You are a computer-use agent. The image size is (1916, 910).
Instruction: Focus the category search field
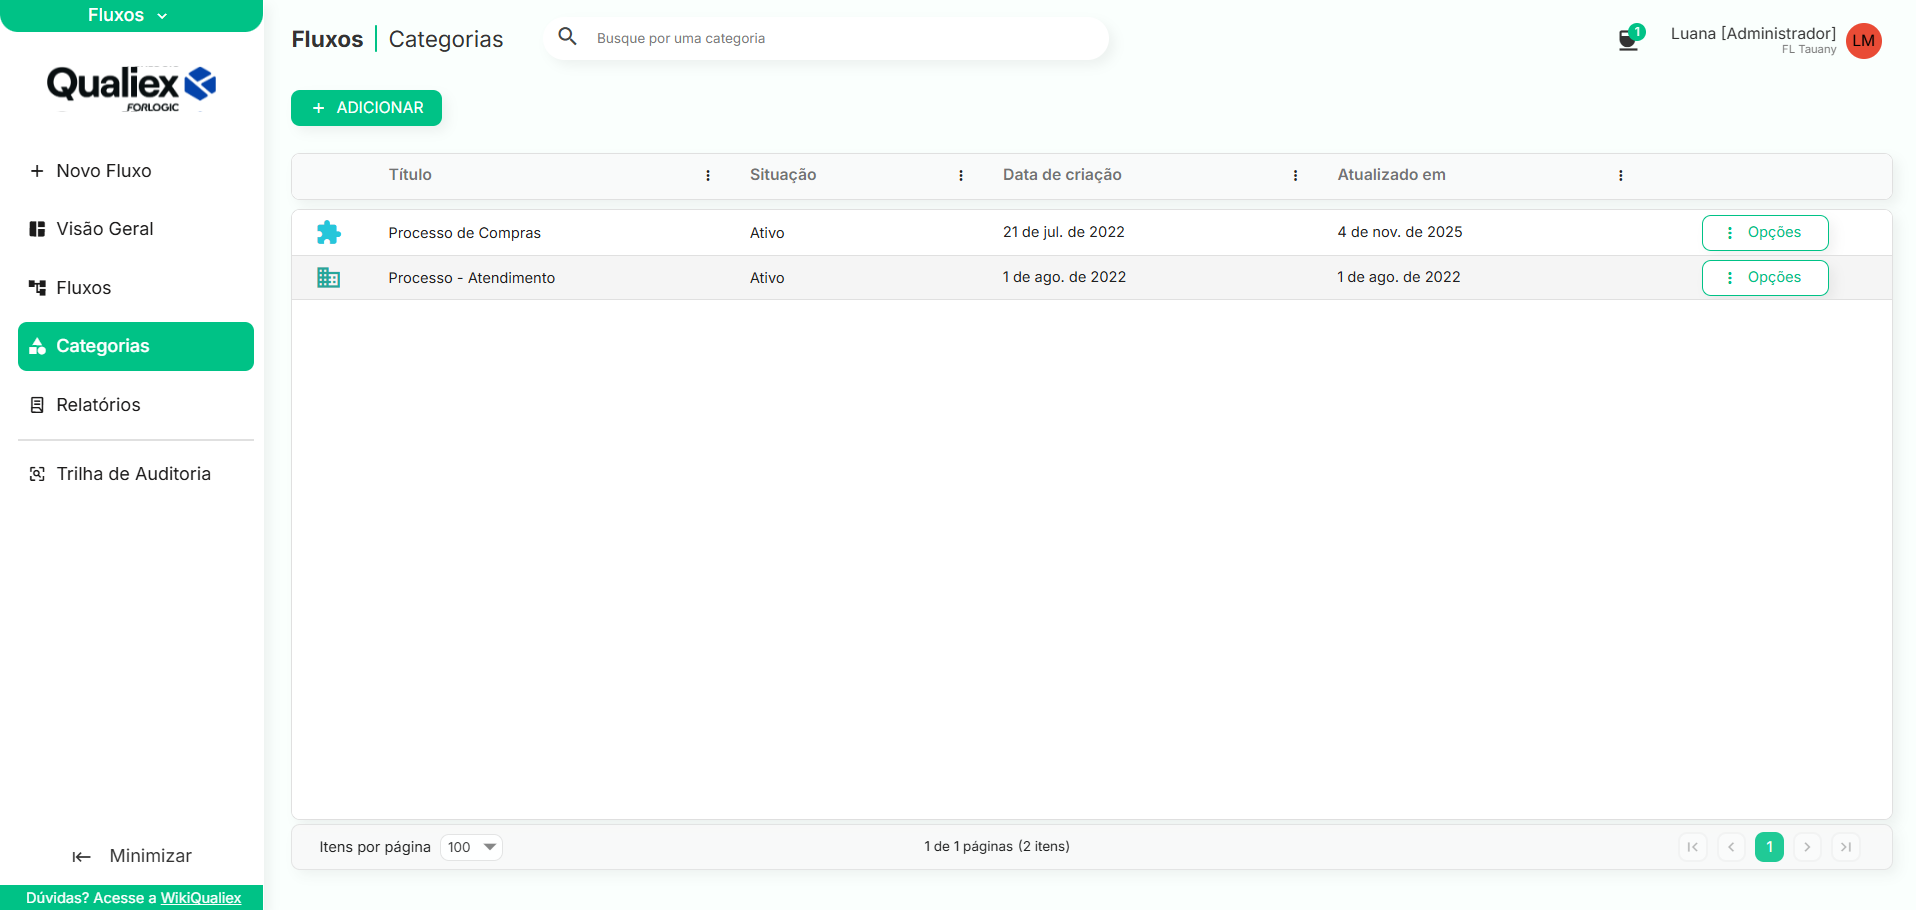click(840, 38)
